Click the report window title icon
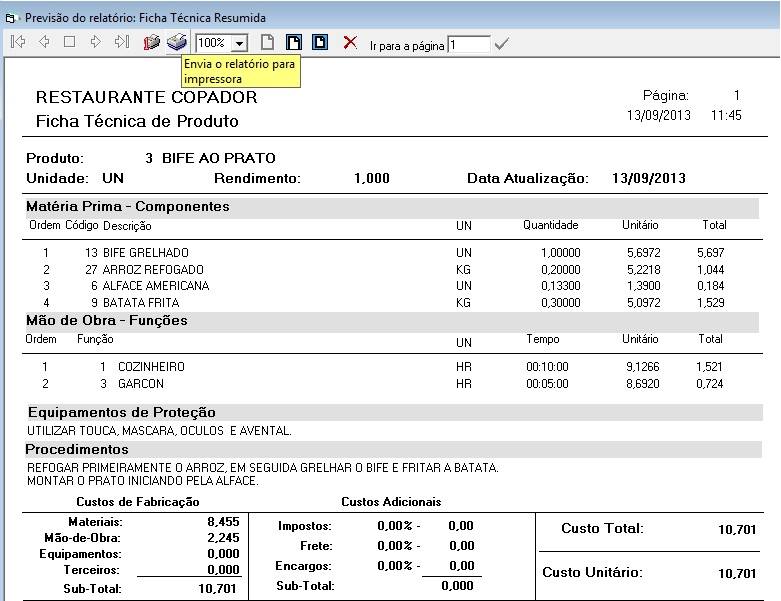 click(x=10, y=18)
